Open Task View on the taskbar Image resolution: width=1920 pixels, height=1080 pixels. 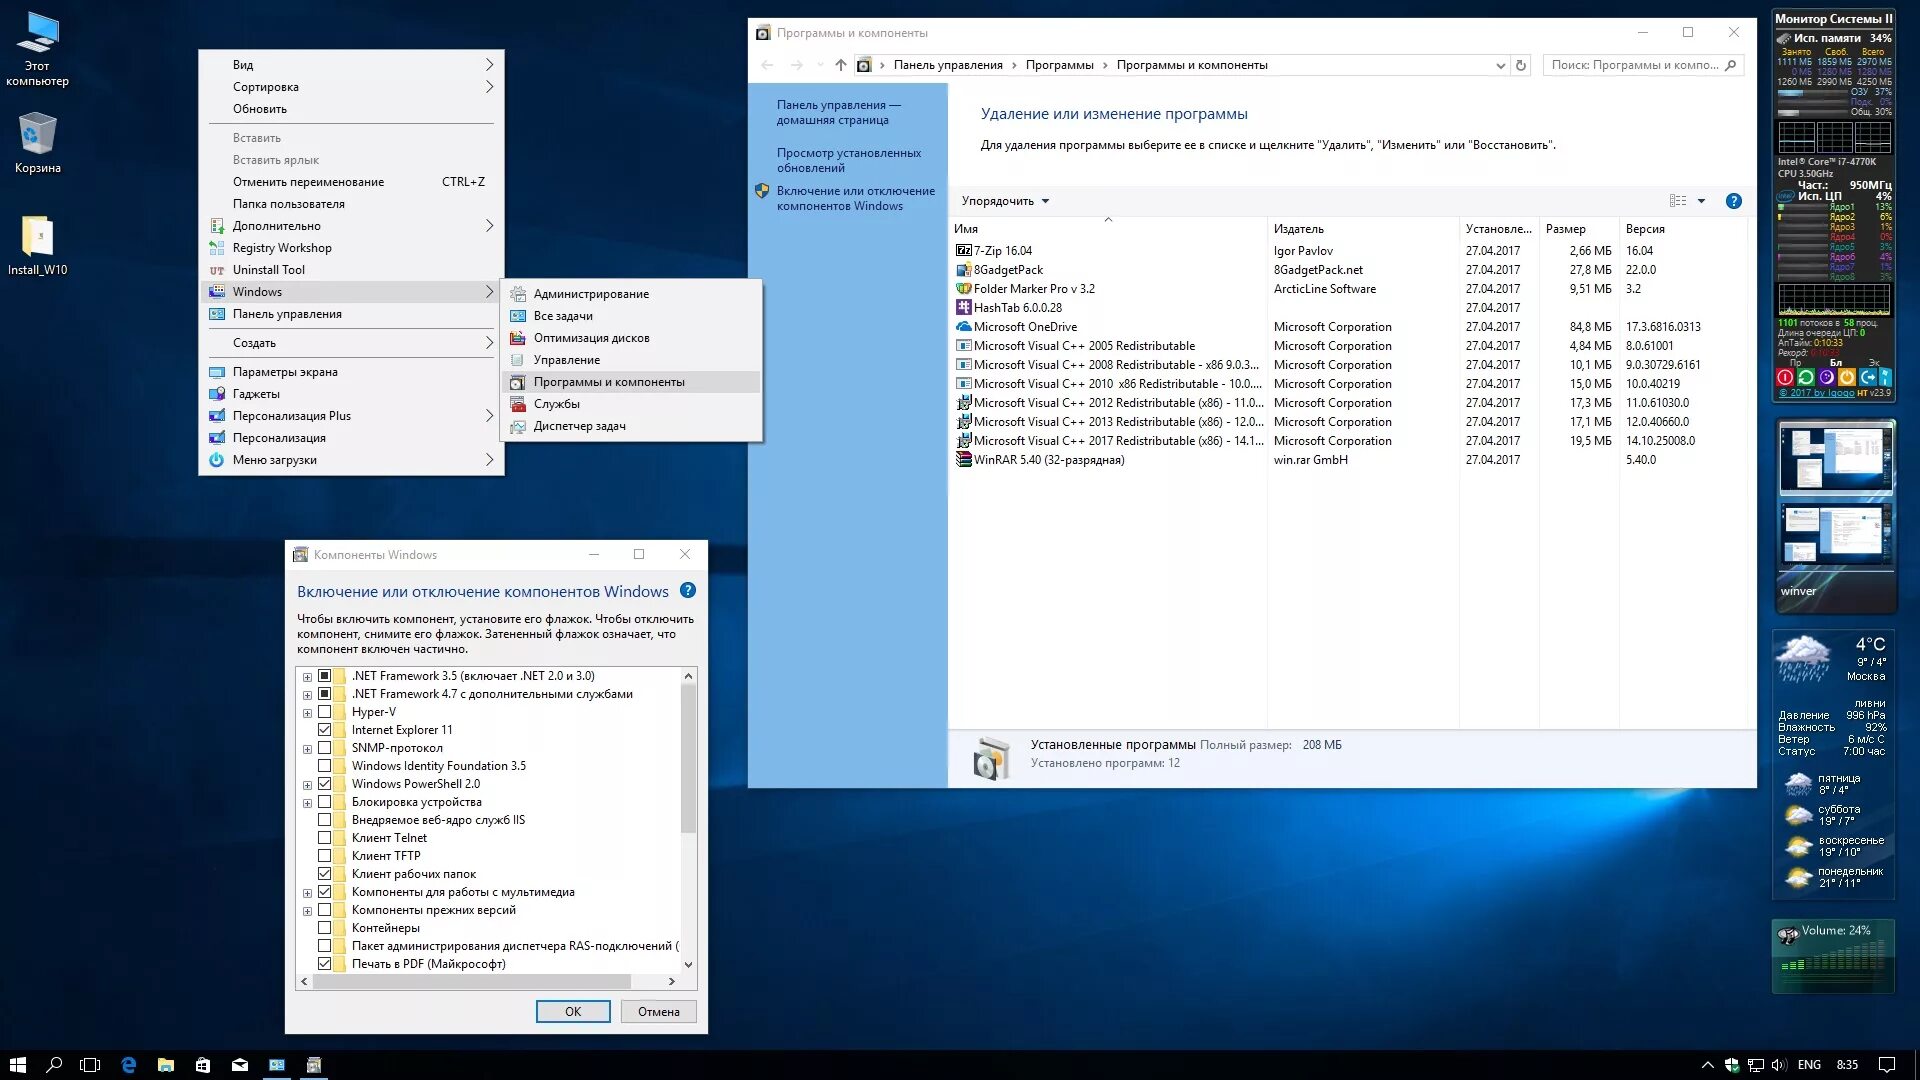coord(90,1065)
